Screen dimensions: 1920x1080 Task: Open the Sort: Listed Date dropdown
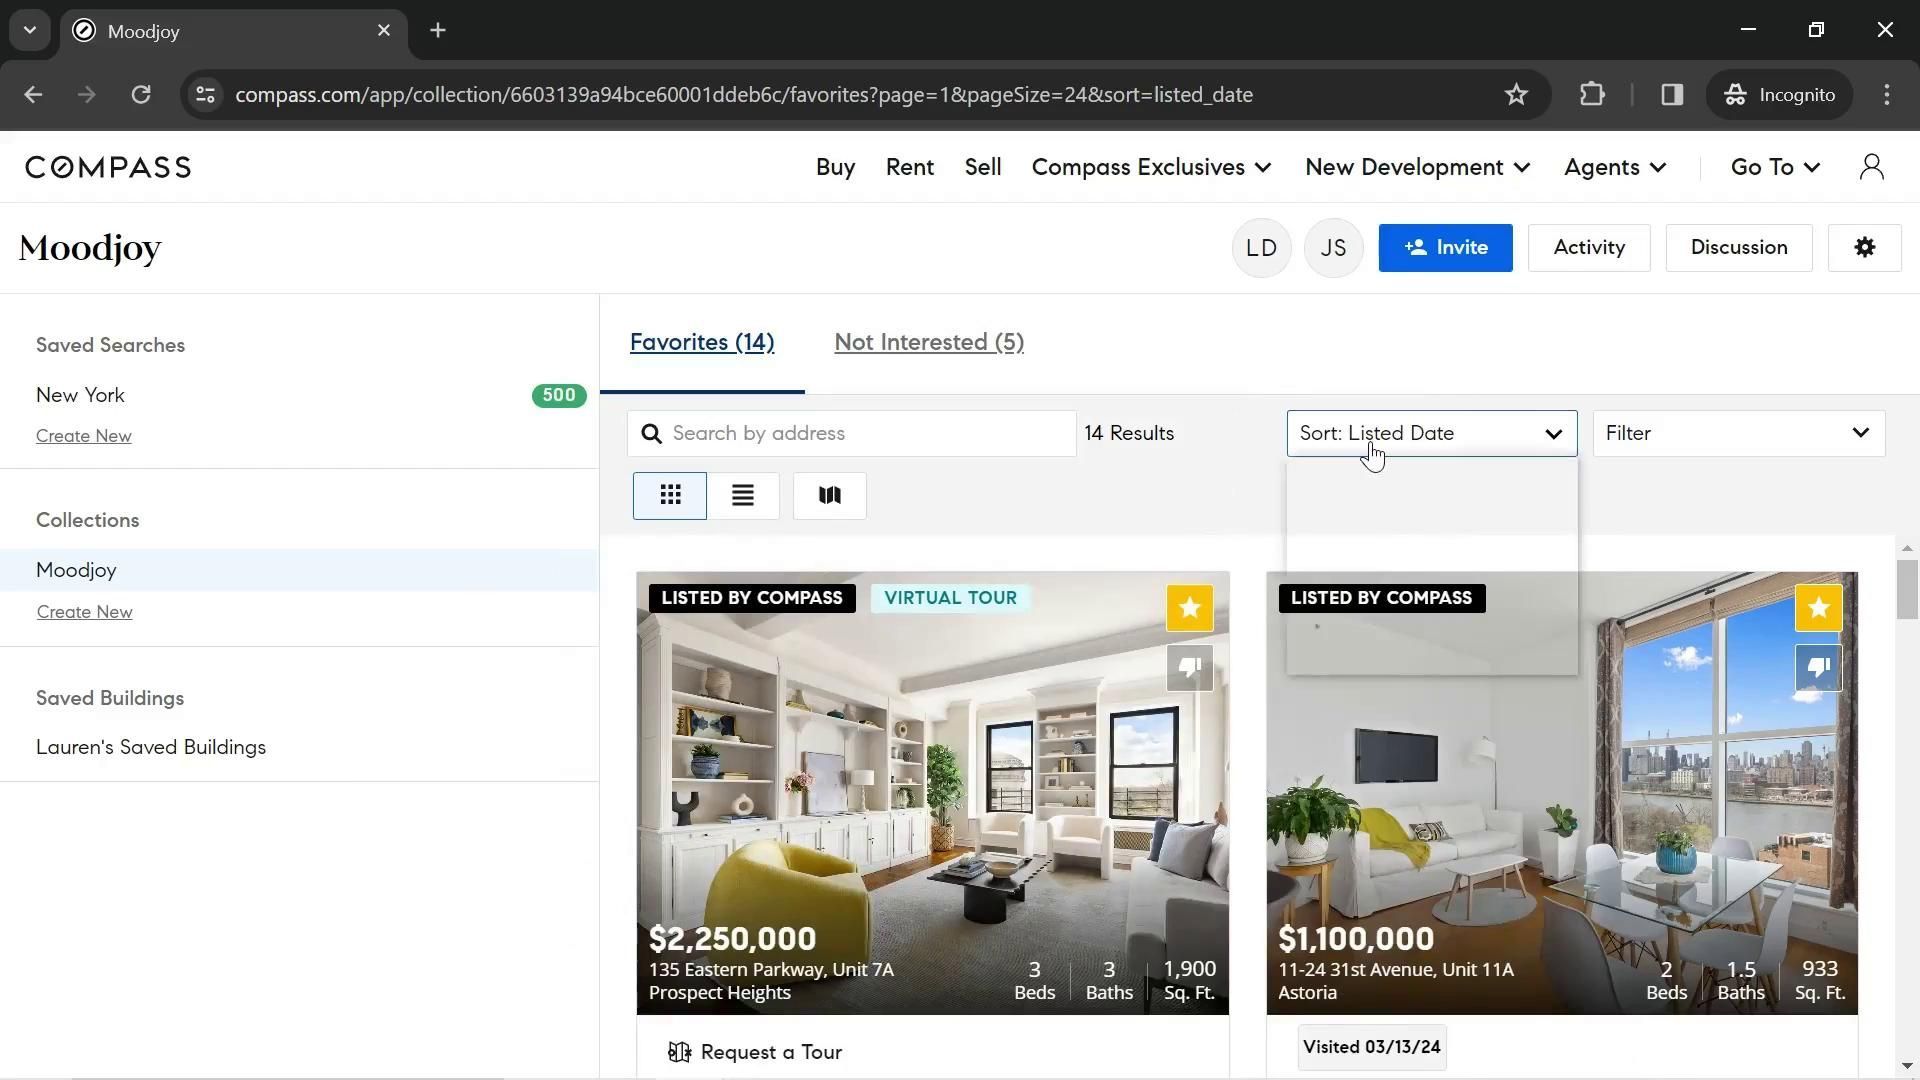click(1431, 433)
